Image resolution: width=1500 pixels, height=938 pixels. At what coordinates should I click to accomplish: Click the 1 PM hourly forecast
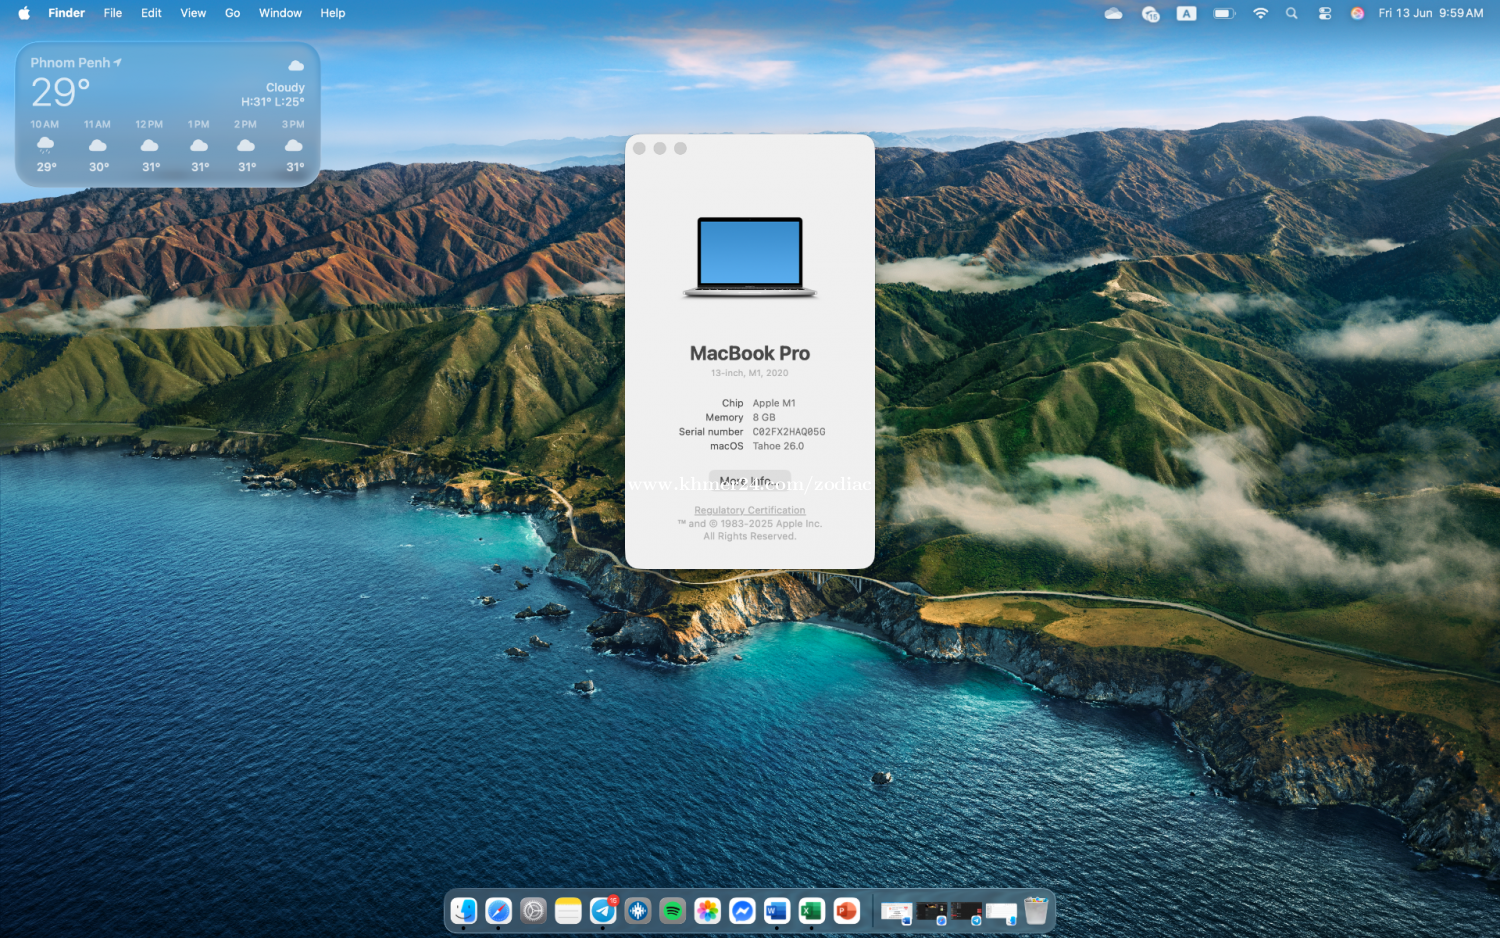[199, 146]
